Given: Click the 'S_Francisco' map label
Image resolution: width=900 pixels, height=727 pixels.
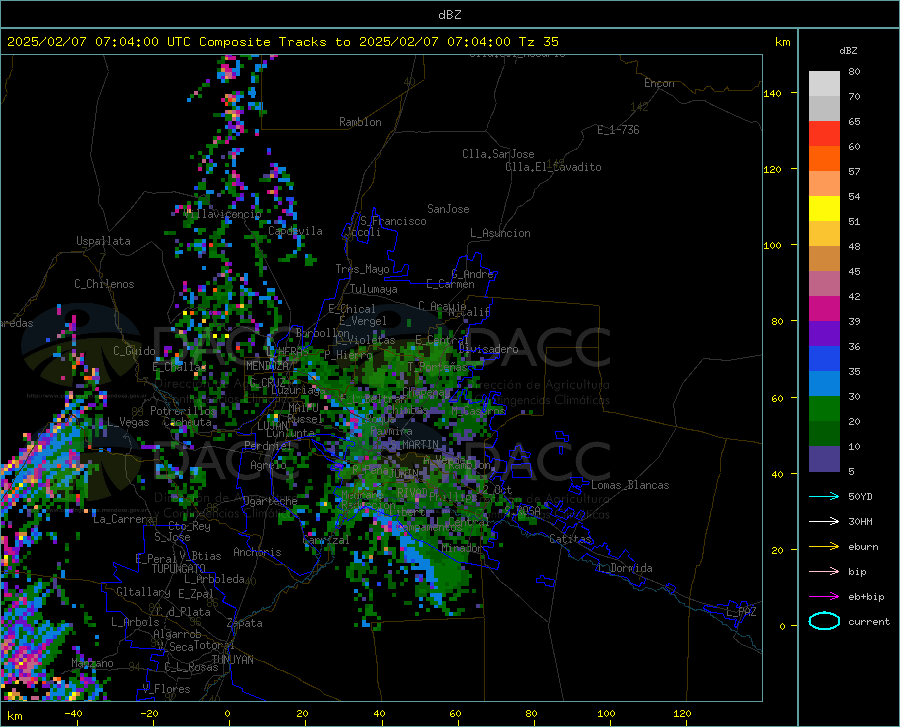Looking at the screenshot, I should coord(393,221).
